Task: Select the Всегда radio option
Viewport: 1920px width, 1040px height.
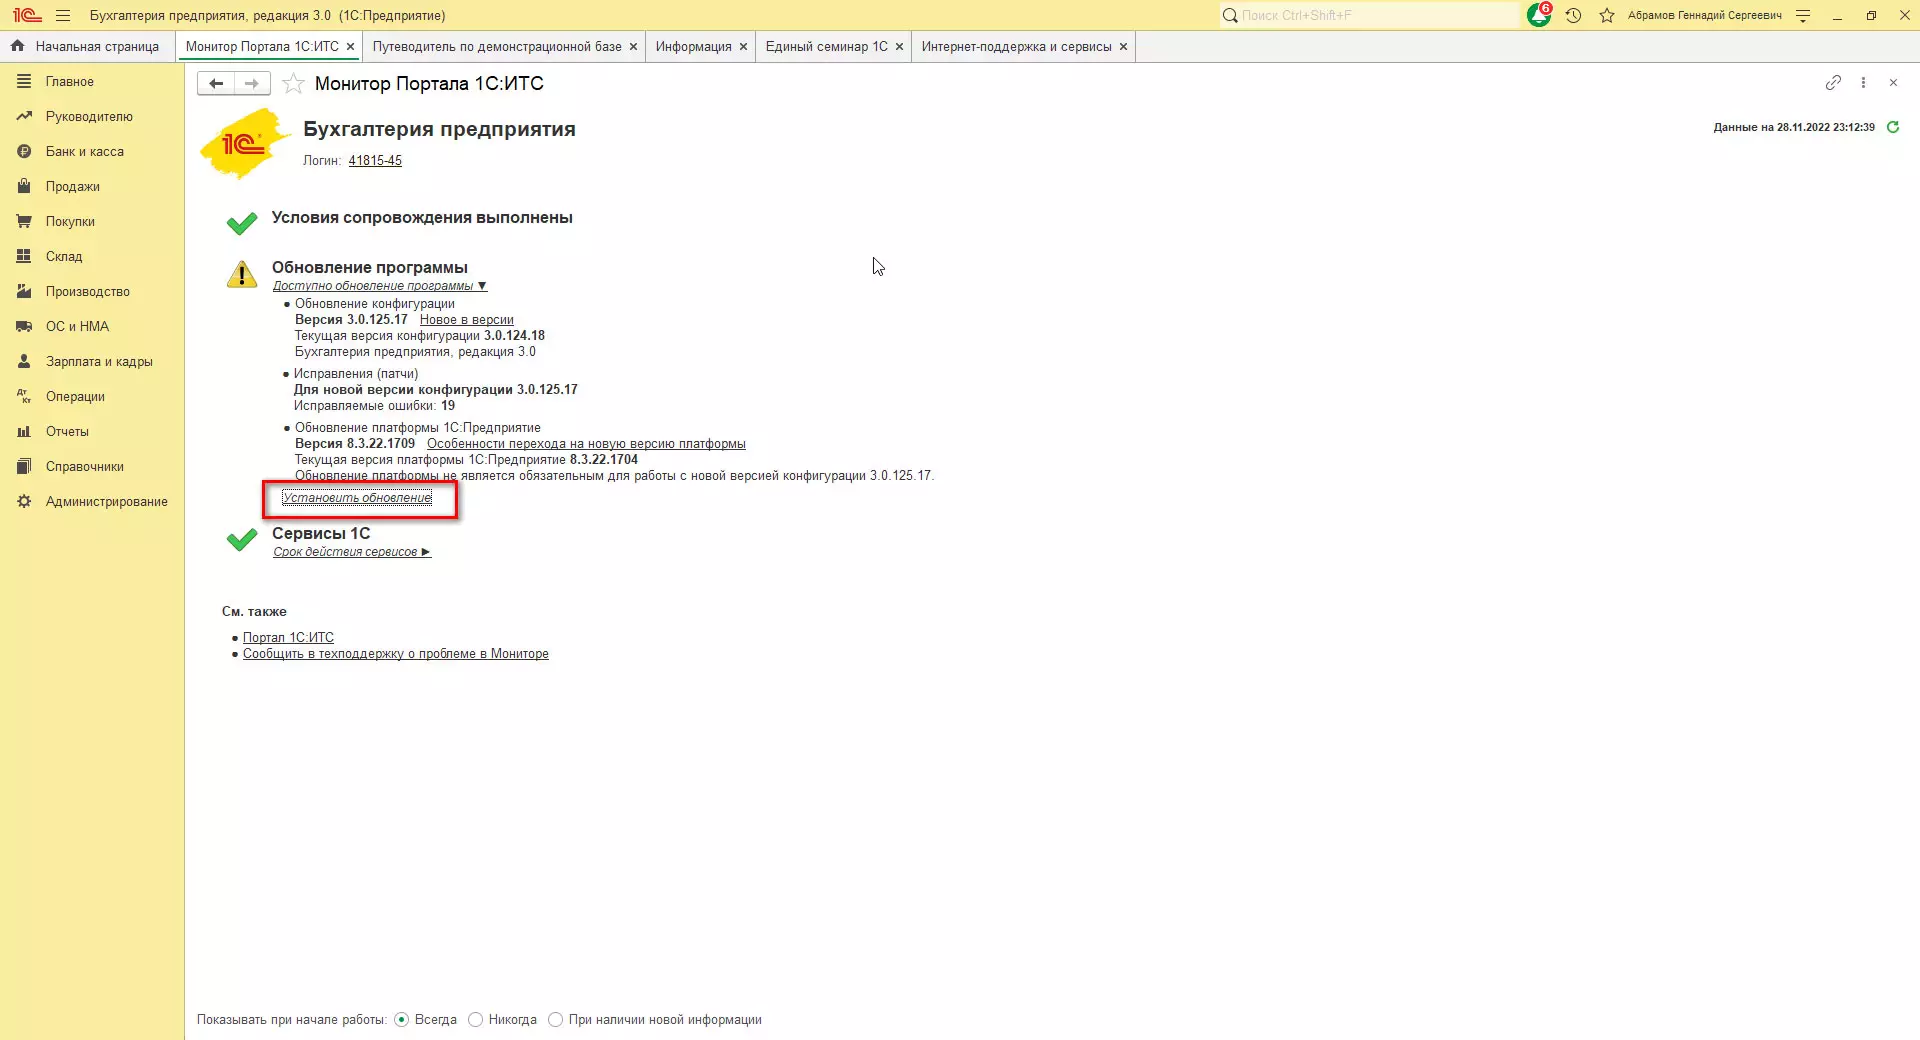Action: tap(402, 1019)
